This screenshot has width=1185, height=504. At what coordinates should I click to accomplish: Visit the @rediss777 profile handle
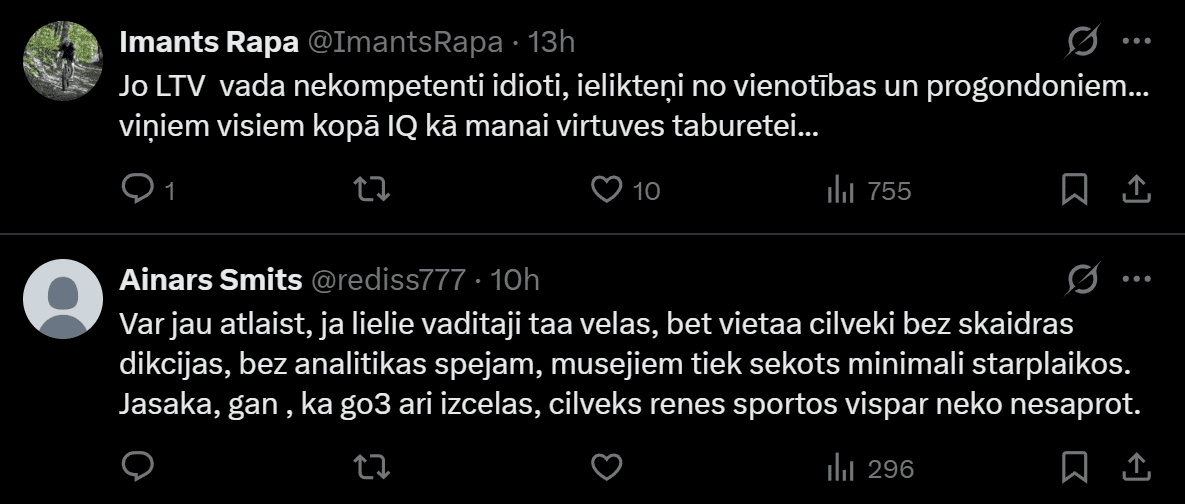point(389,279)
